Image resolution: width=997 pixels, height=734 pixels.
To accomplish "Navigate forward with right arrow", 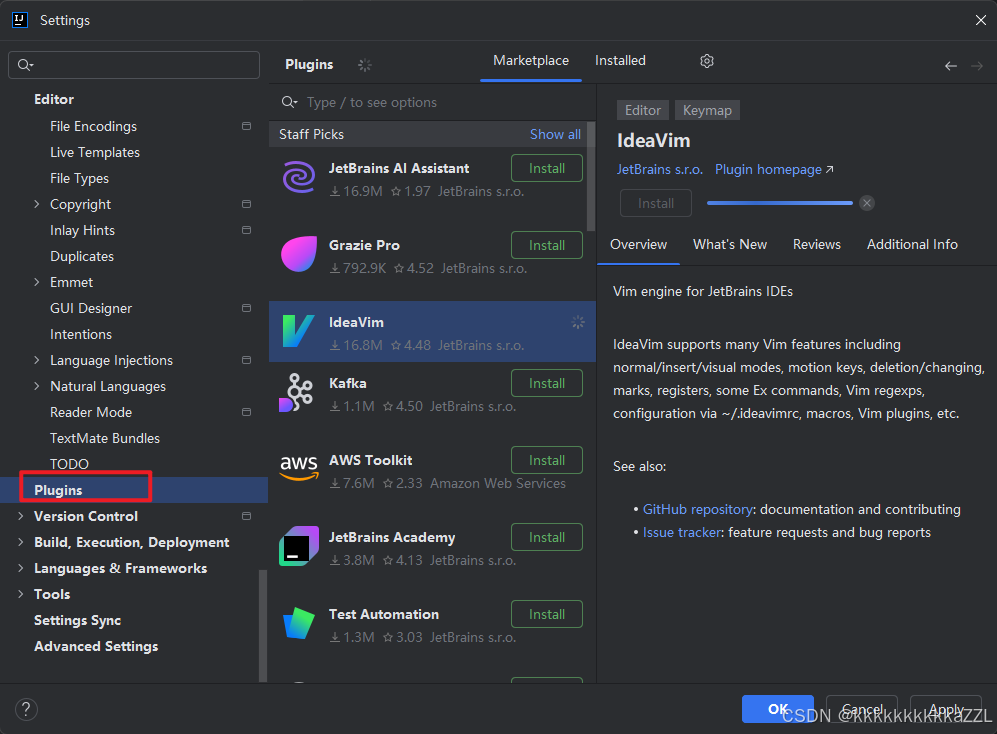I will [x=977, y=66].
